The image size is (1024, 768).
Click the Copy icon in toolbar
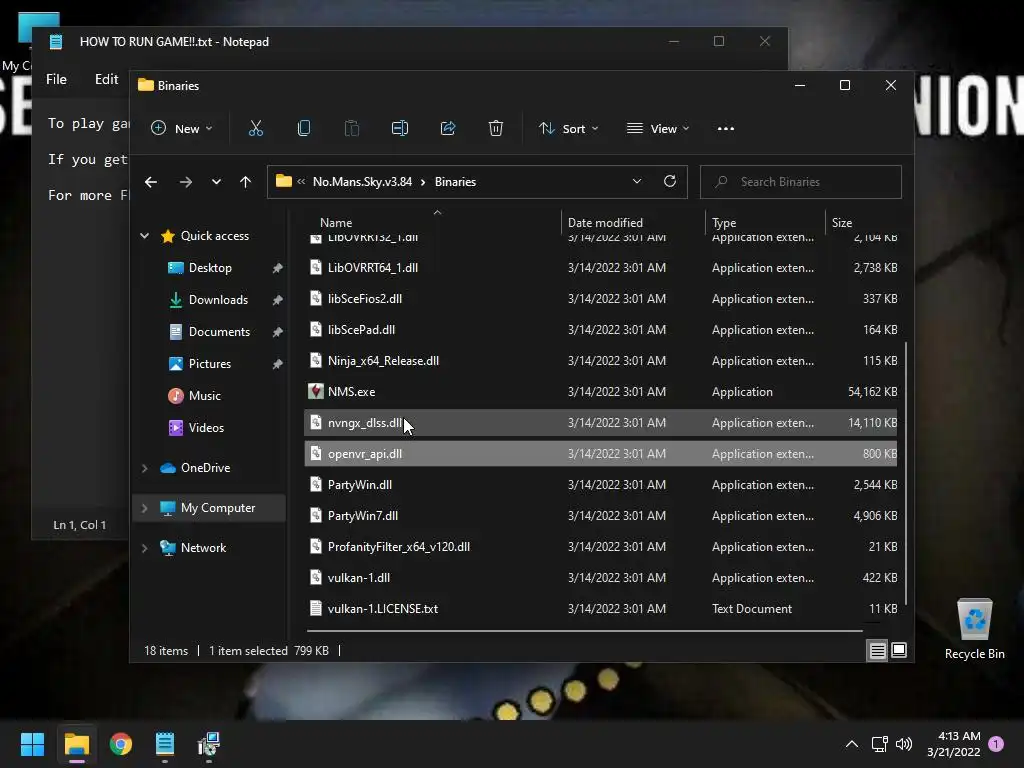point(304,129)
